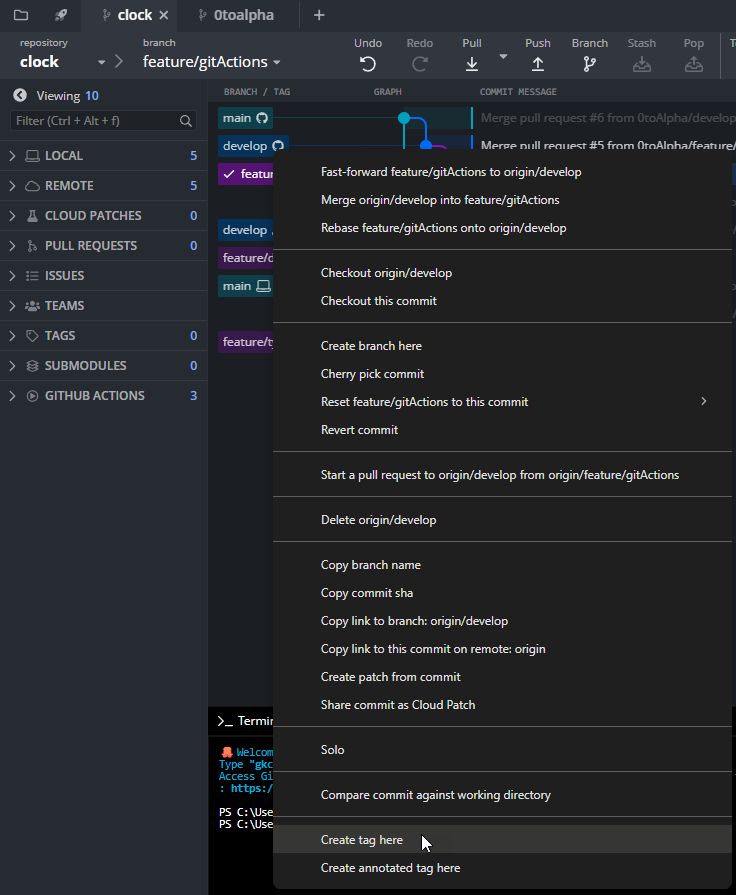Open the Pull options dropdown arrow
736x895 pixels.
[503, 57]
